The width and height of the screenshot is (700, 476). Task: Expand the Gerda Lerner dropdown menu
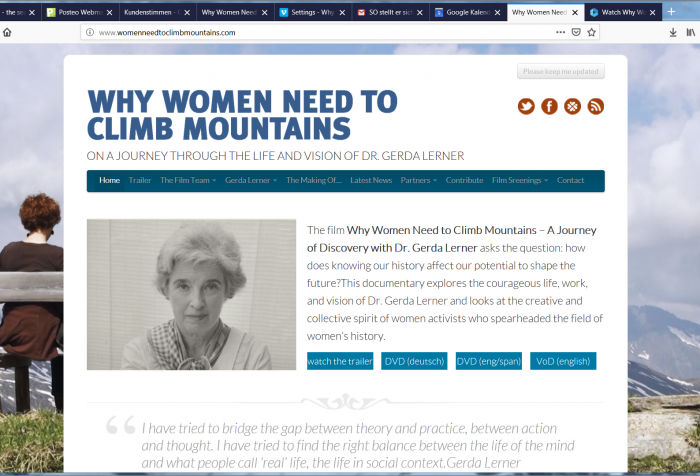point(251,180)
